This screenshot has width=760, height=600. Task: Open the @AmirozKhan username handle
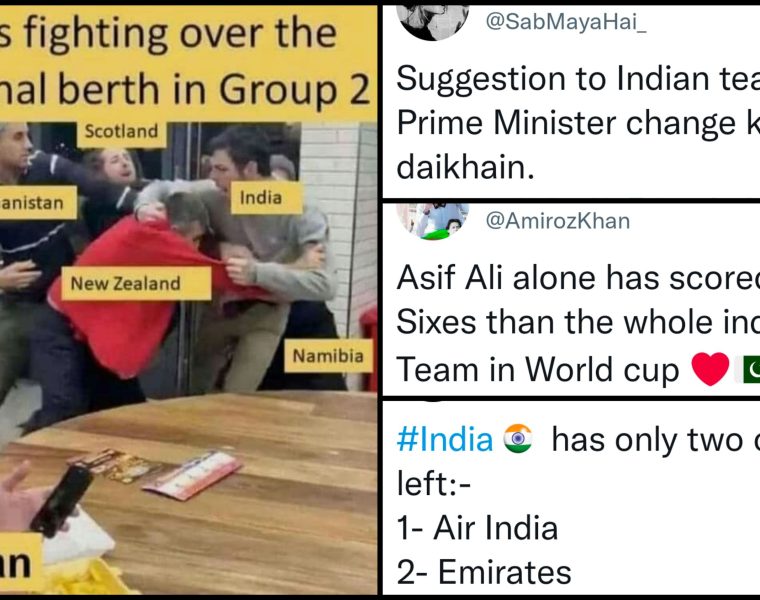(558, 221)
